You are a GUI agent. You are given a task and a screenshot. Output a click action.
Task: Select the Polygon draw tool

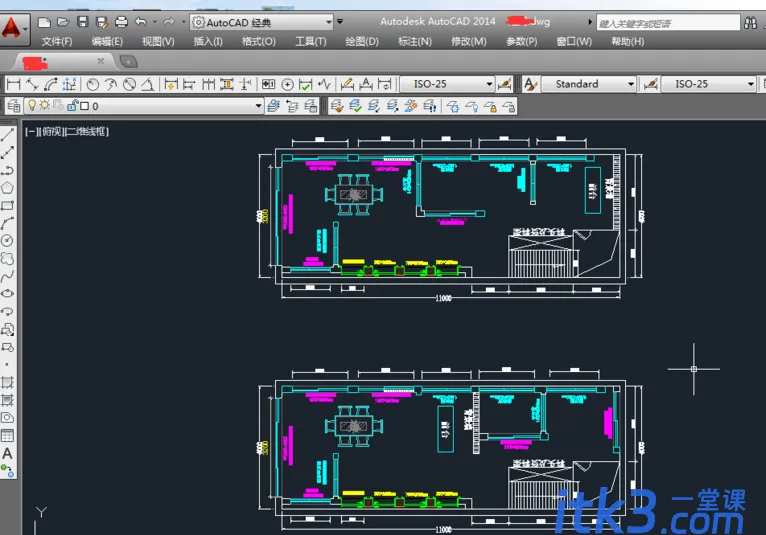[7, 188]
